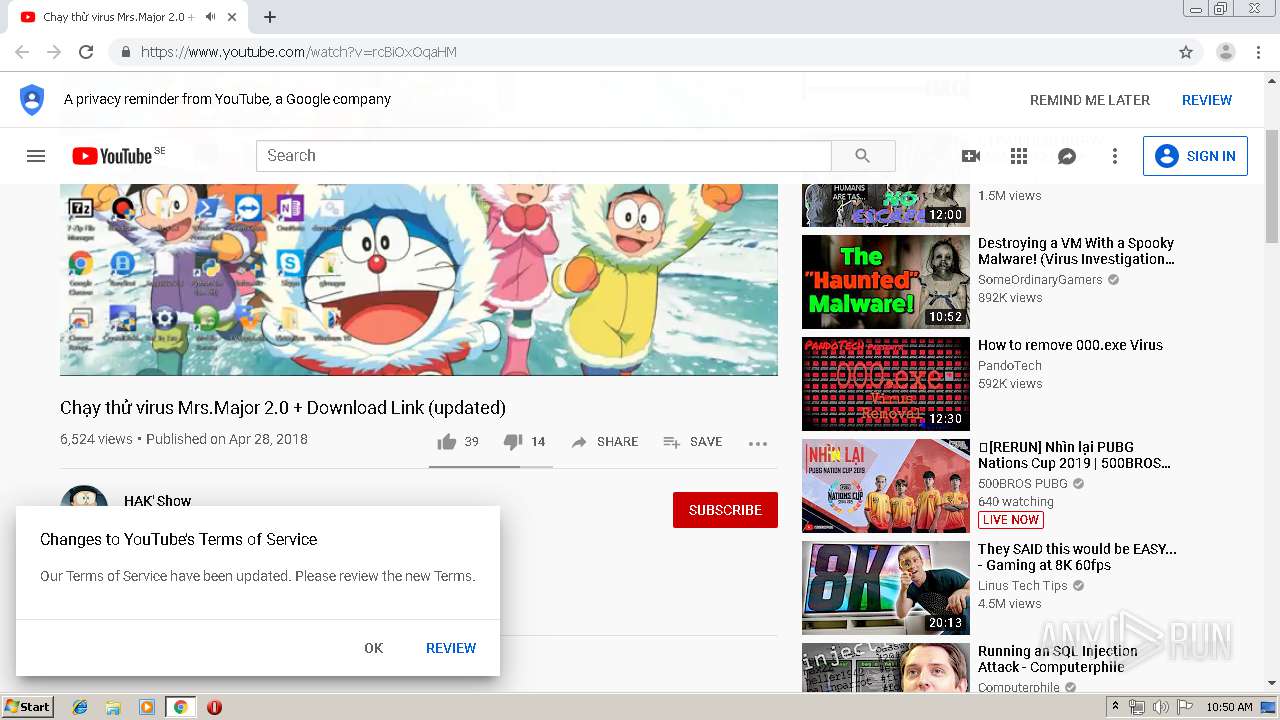Screen dimensions: 1280x720
Task: Open Running an SQL Injection Attack title
Action: pyautogui.click(x=1057, y=659)
